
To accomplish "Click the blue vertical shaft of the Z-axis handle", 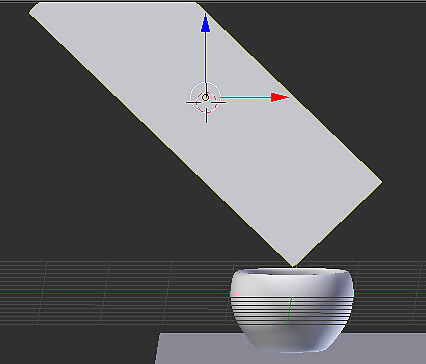I will coord(205,58).
